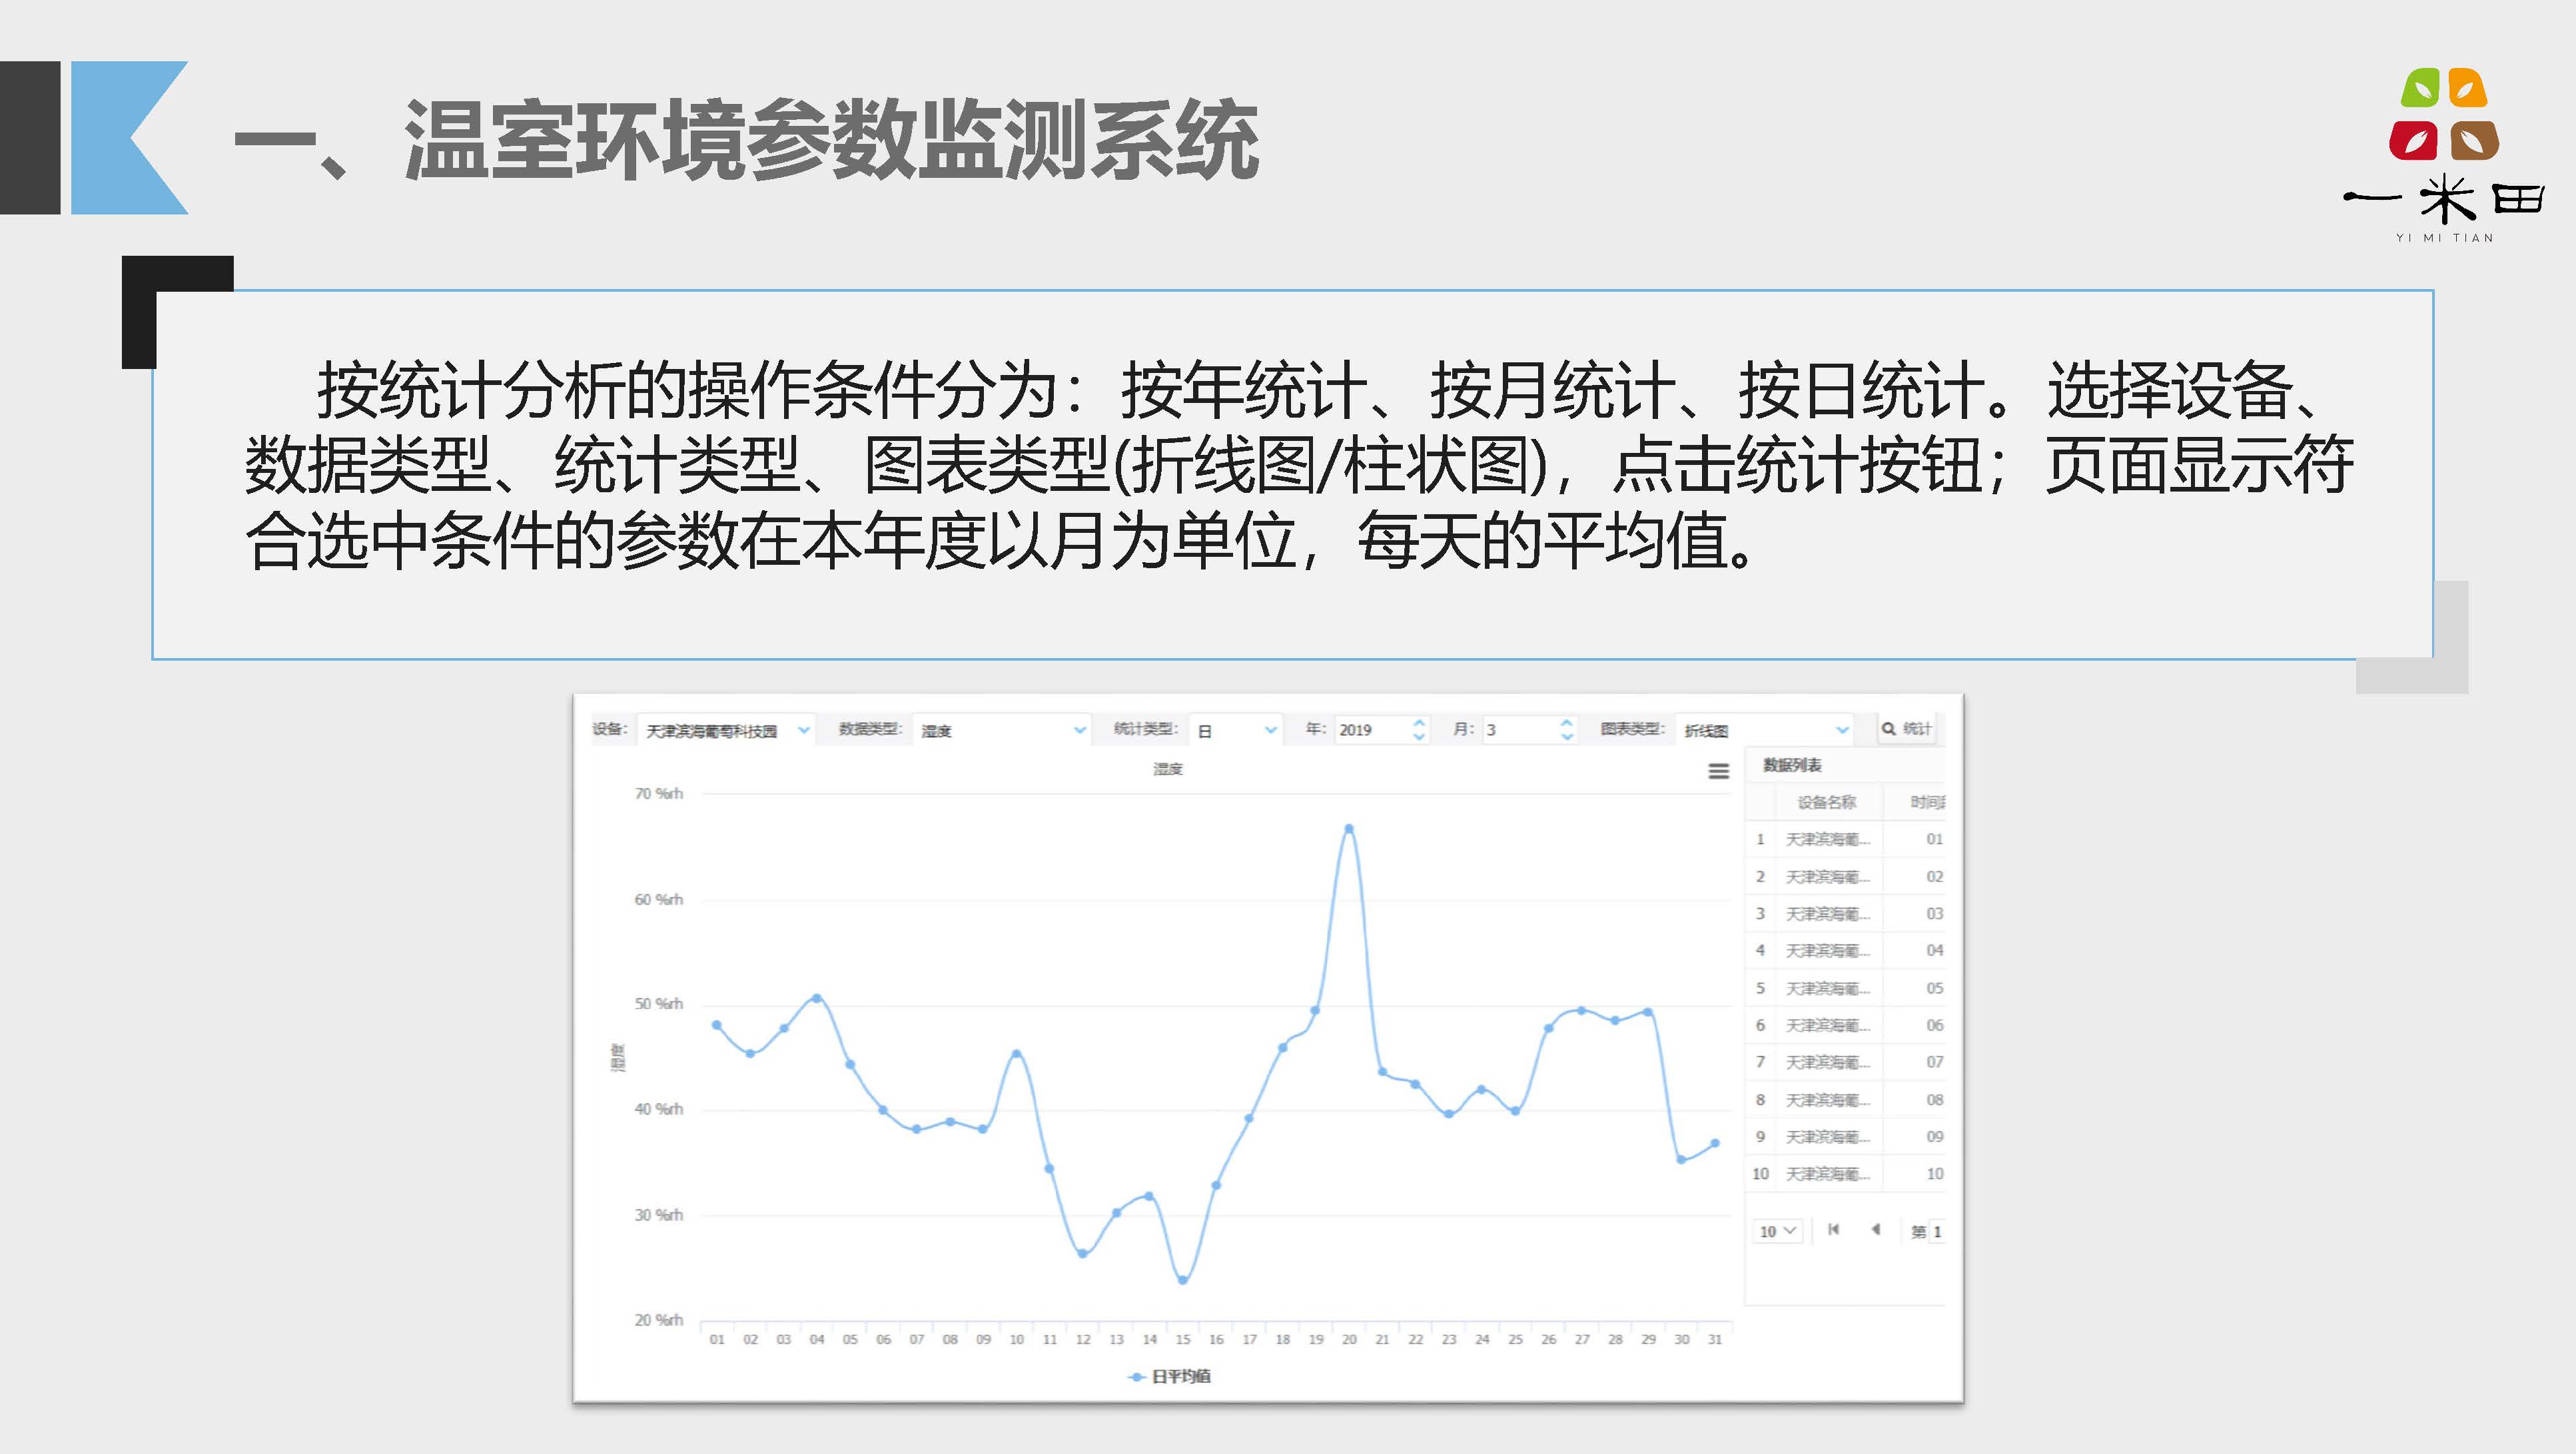Select data list row 9 with time 09

coord(1846,1136)
